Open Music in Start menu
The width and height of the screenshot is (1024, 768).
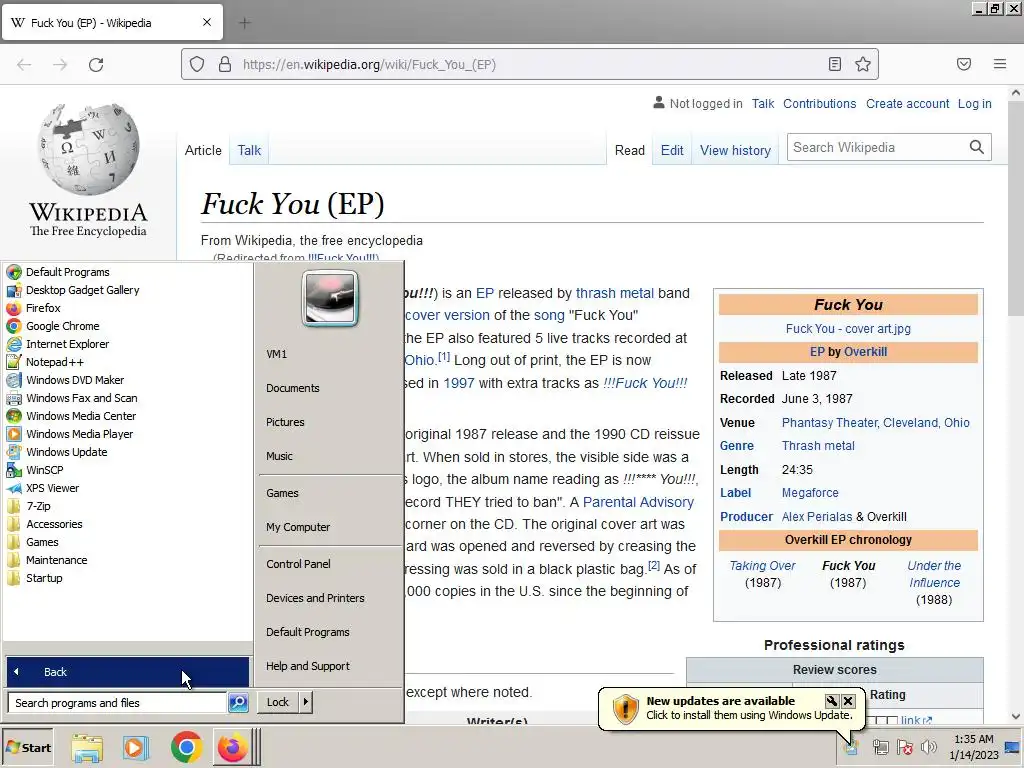(x=280, y=456)
